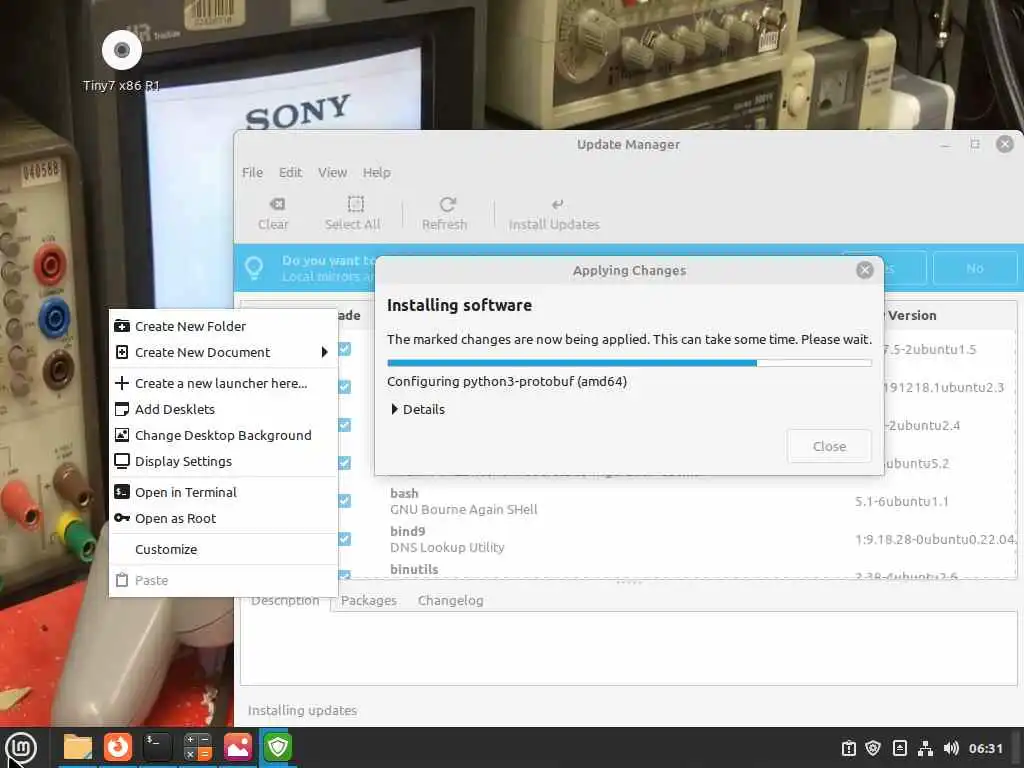Choose Open in Terminal
Screen dimensions: 1024x768
tap(223, 492)
